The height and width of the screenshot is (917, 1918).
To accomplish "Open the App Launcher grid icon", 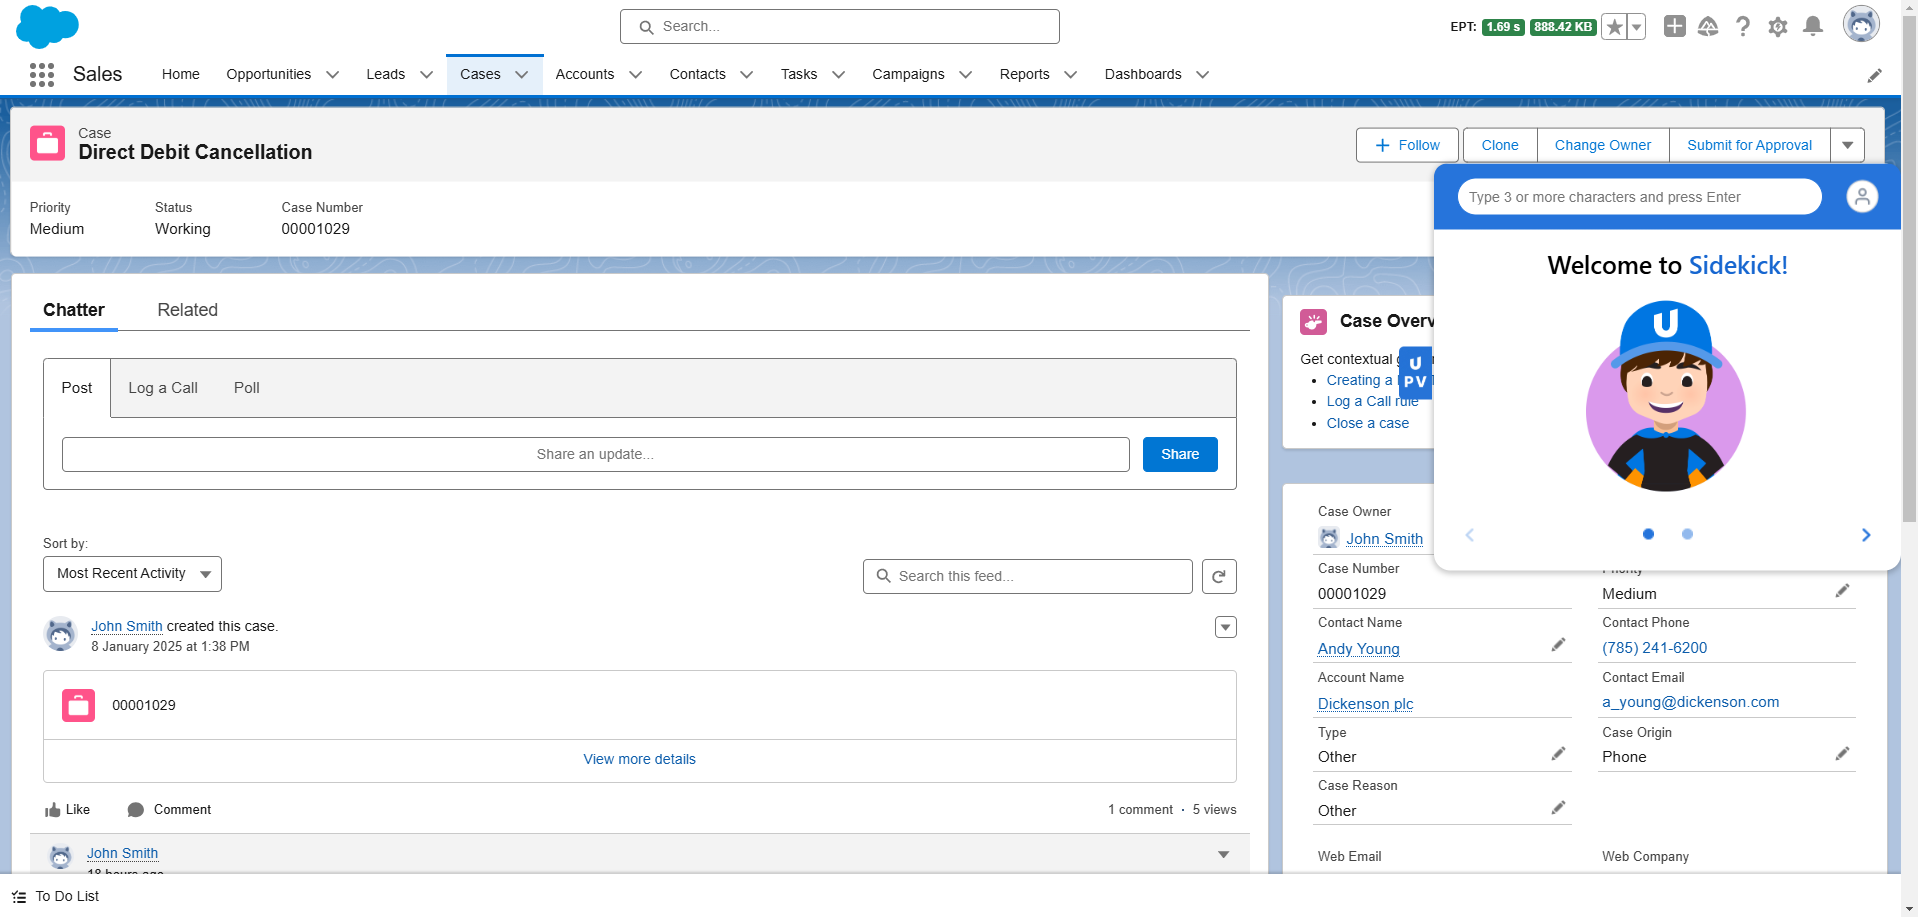I will pyautogui.click(x=42, y=74).
